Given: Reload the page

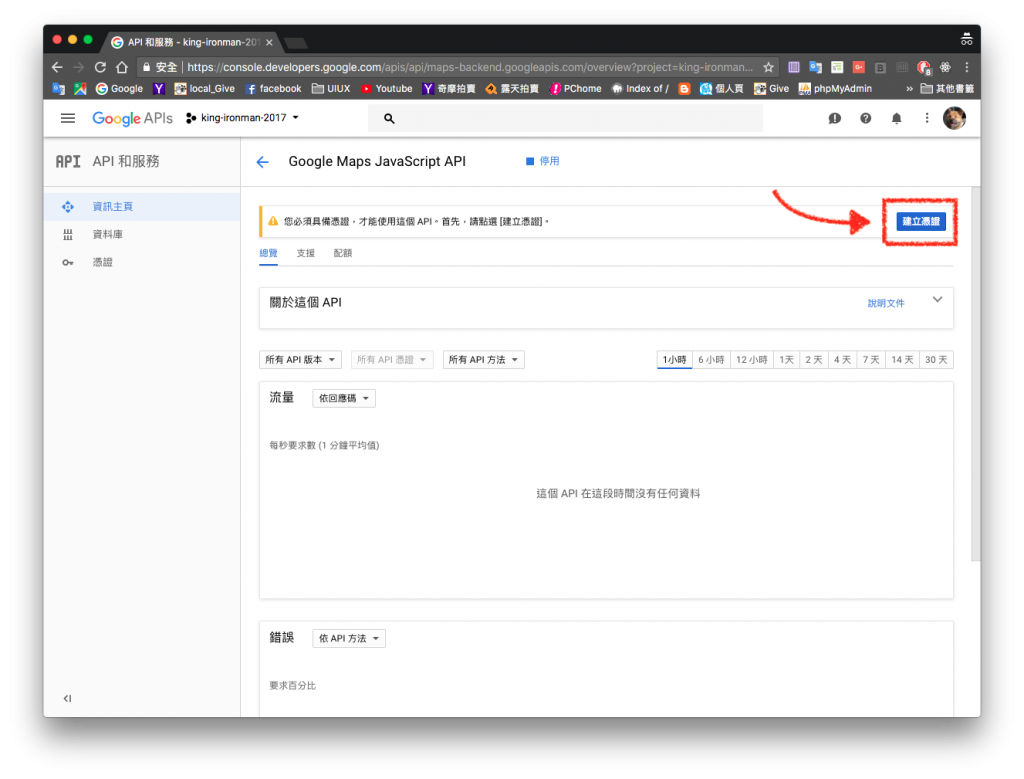Looking at the screenshot, I should pyautogui.click(x=100, y=67).
